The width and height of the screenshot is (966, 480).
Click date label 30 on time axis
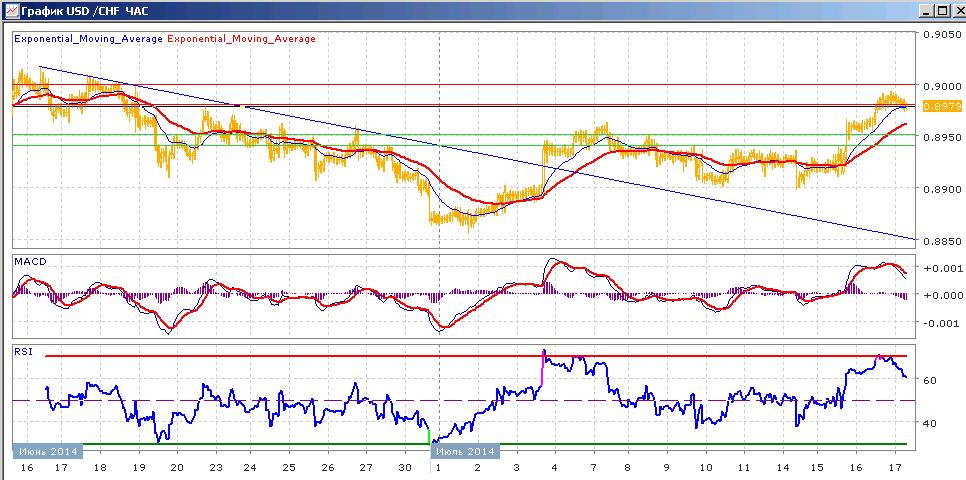(x=404, y=467)
